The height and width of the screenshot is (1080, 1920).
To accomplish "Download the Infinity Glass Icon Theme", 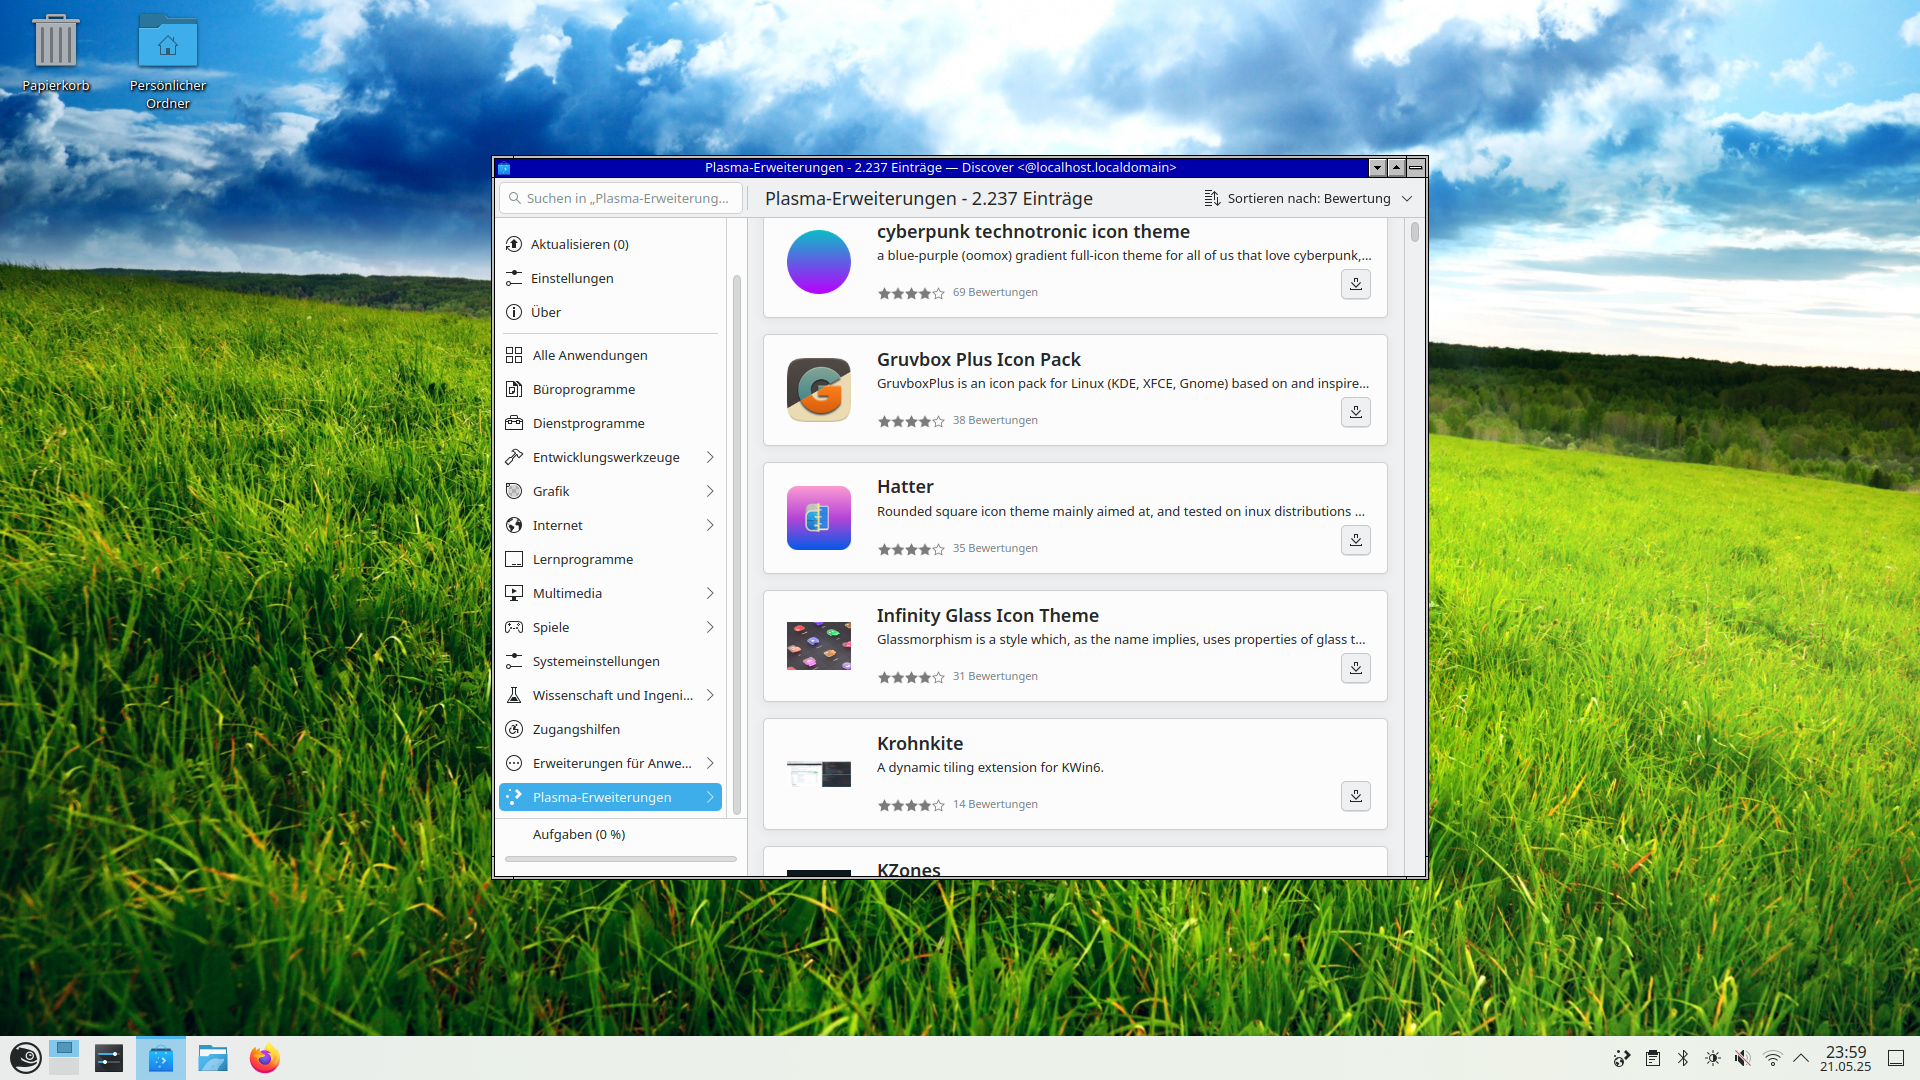I will coord(1355,668).
